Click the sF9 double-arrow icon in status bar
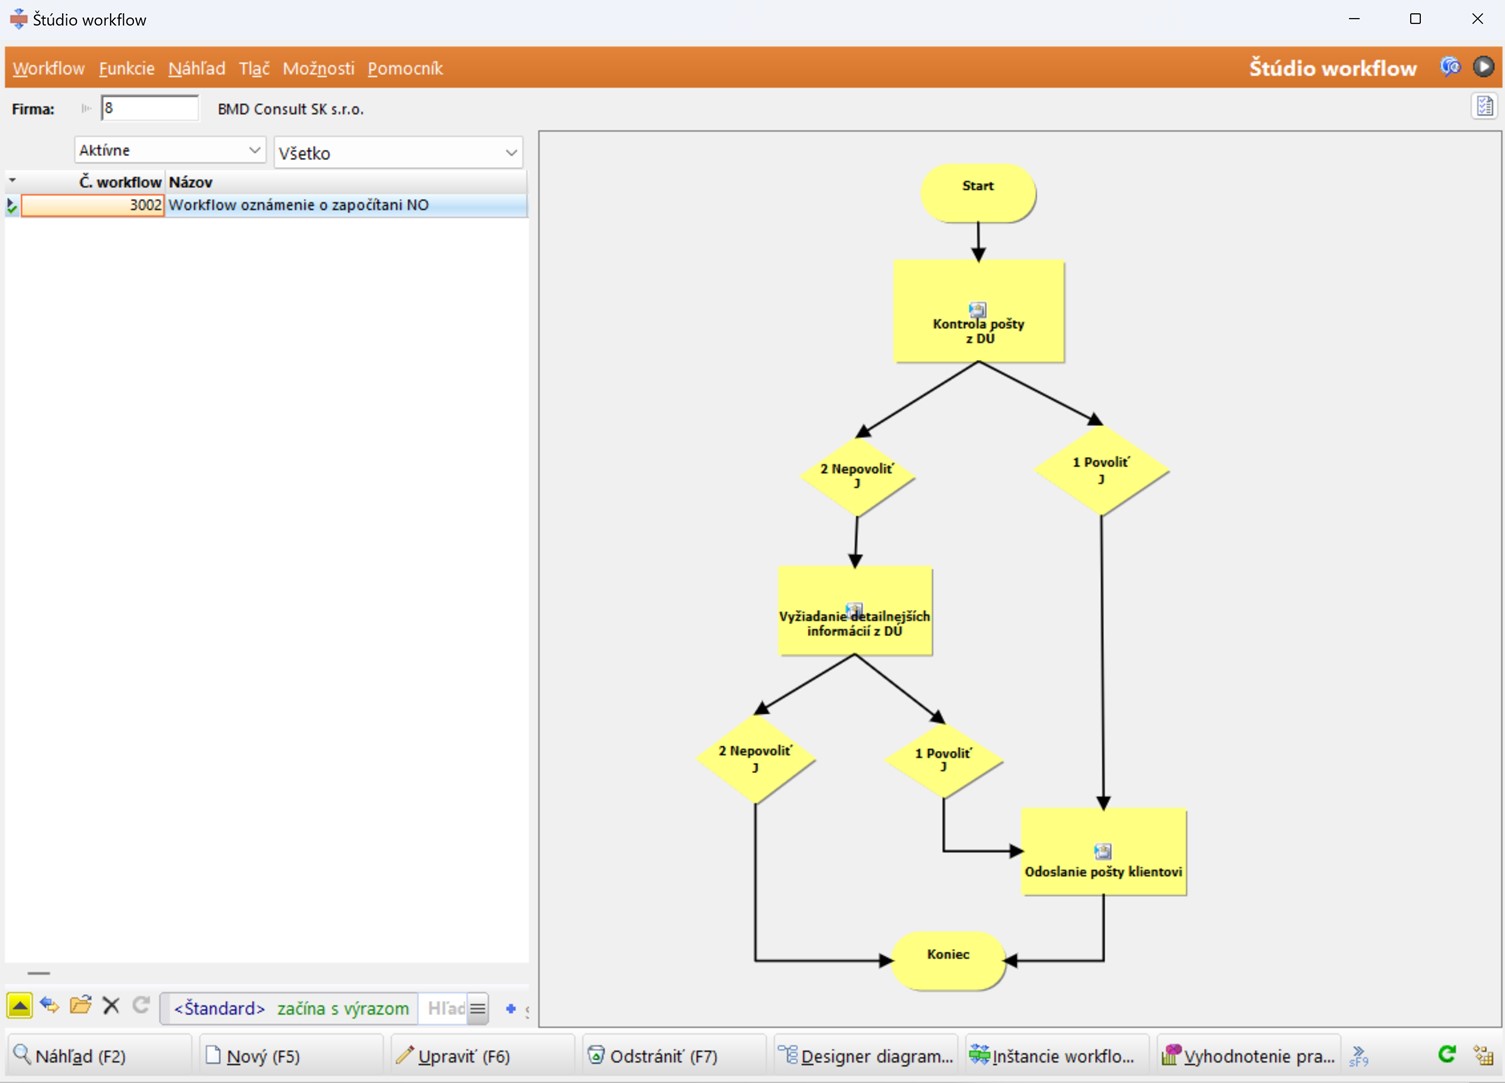Screen dimensions: 1505x1083 click(x=1359, y=1054)
